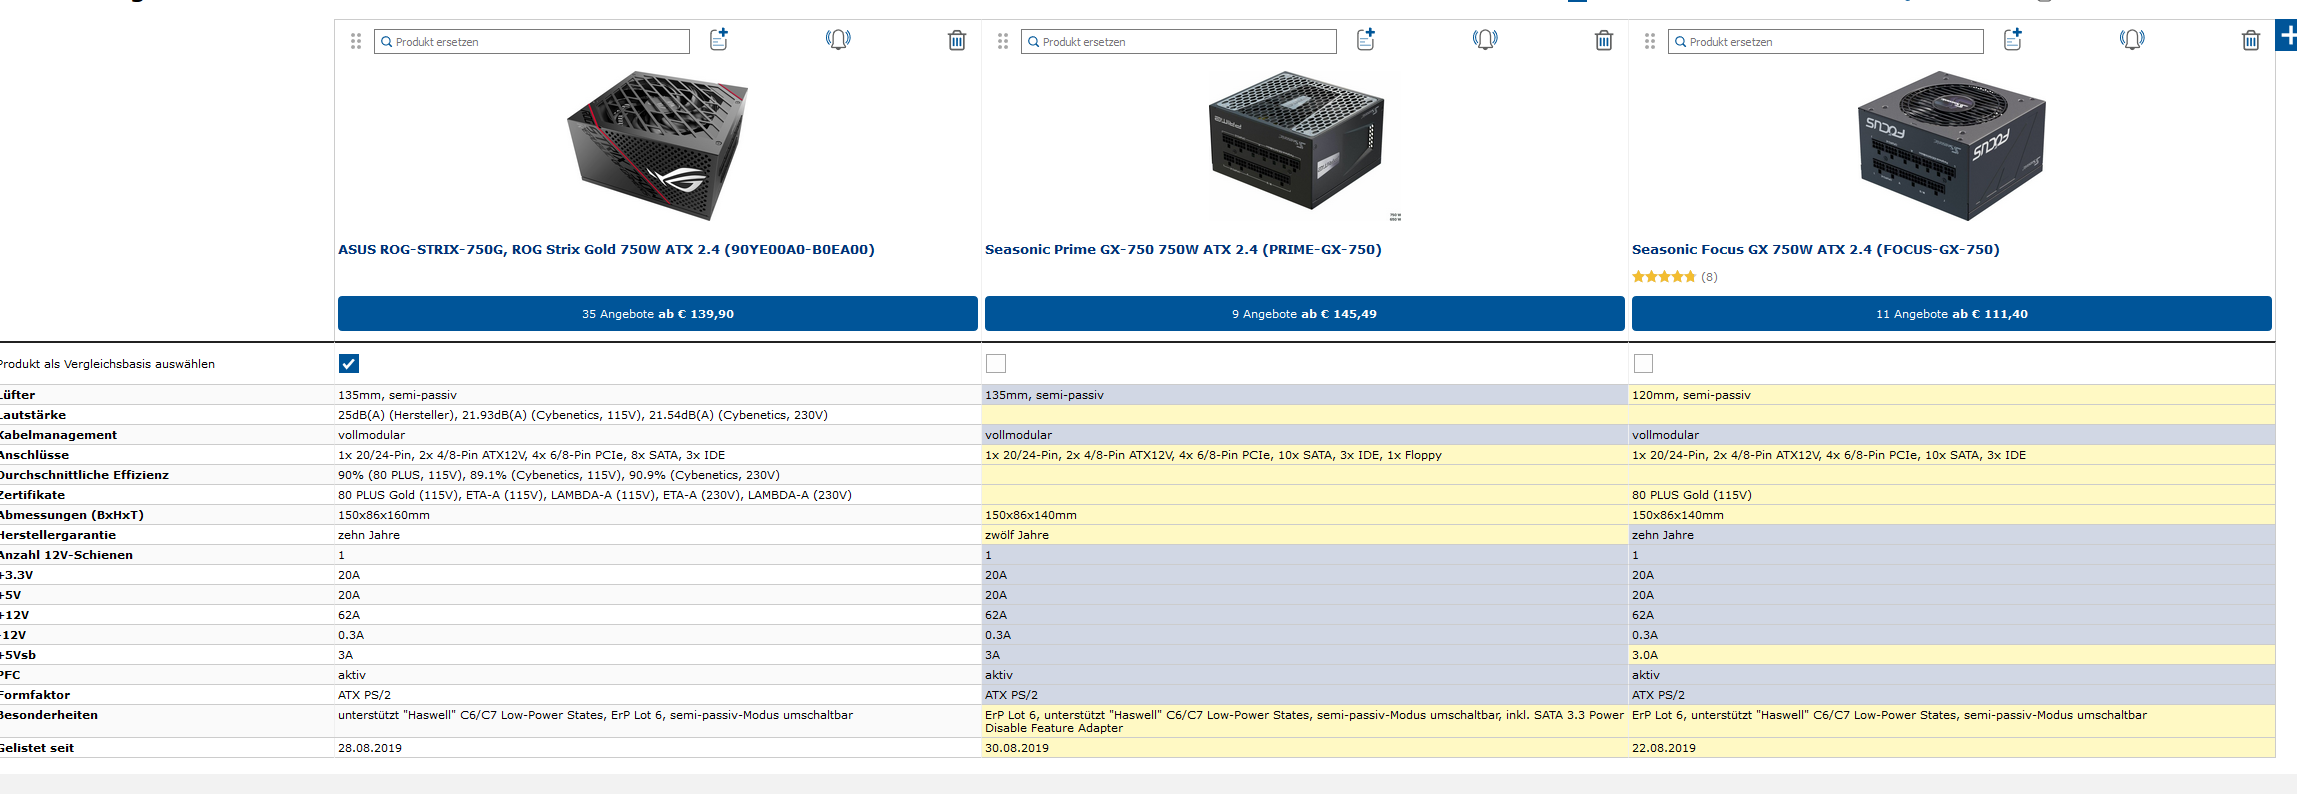Set price alert bell for Seasonic Focus GX
Viewport: 2297px width, 794px height.
coord(2132,39)
